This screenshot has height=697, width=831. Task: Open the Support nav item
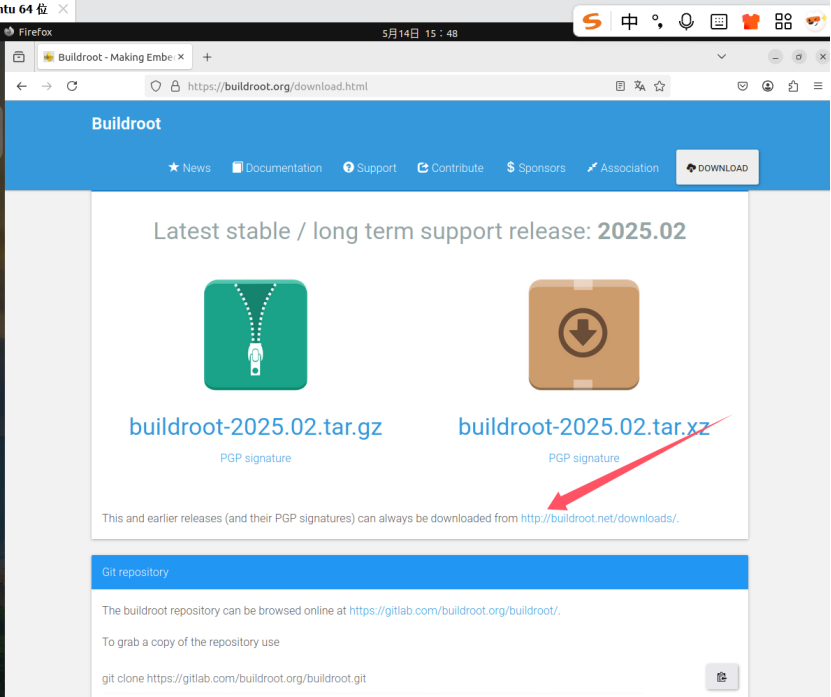369,168
